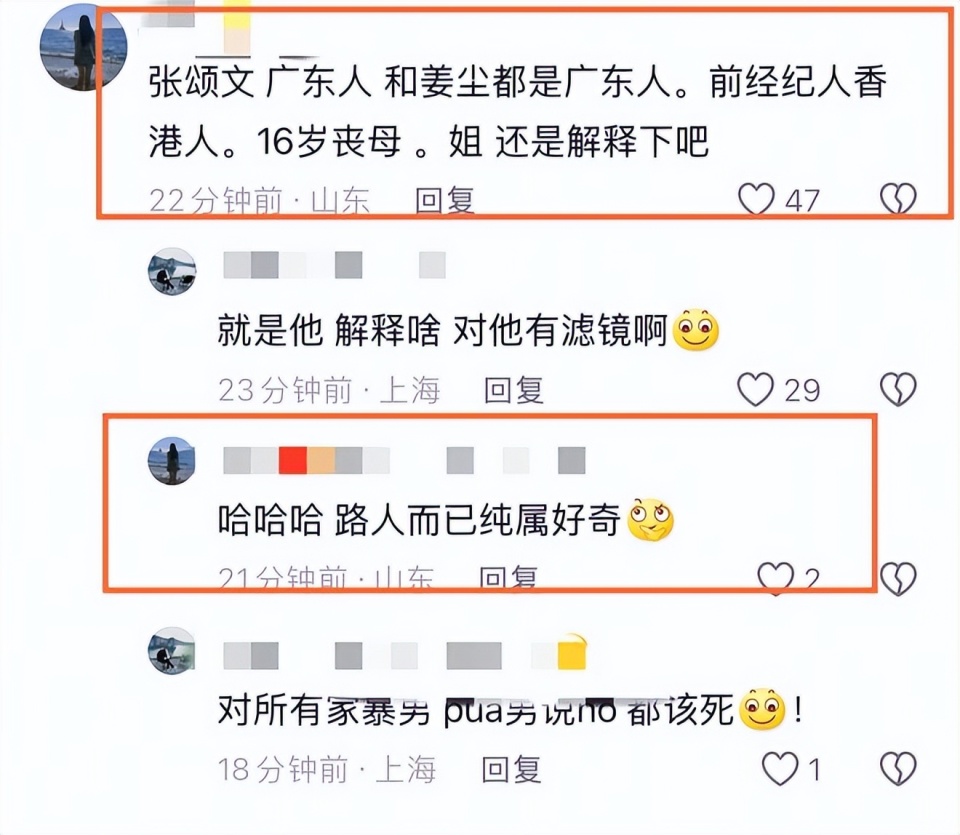Like the reply posted 18分钟前
This screenshot has height=835, width=960.
click(x=780, y=769)
